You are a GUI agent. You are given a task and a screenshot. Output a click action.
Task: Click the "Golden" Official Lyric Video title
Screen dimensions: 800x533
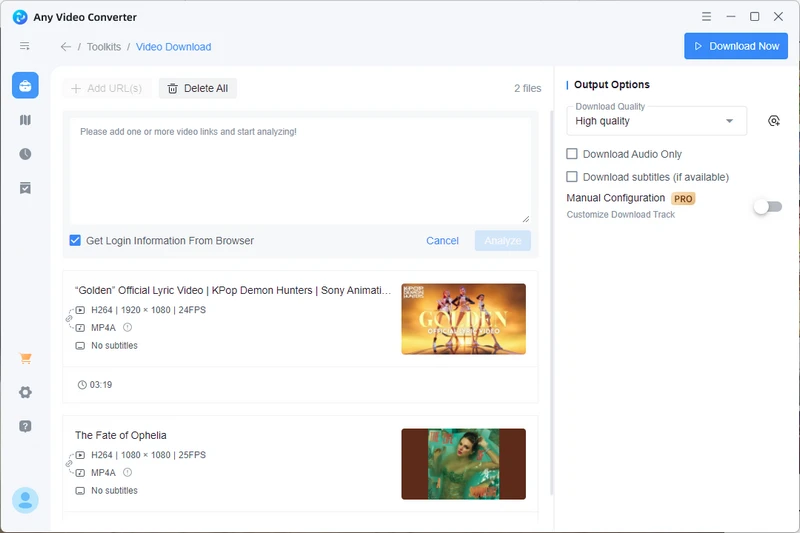tap(233, 290)
